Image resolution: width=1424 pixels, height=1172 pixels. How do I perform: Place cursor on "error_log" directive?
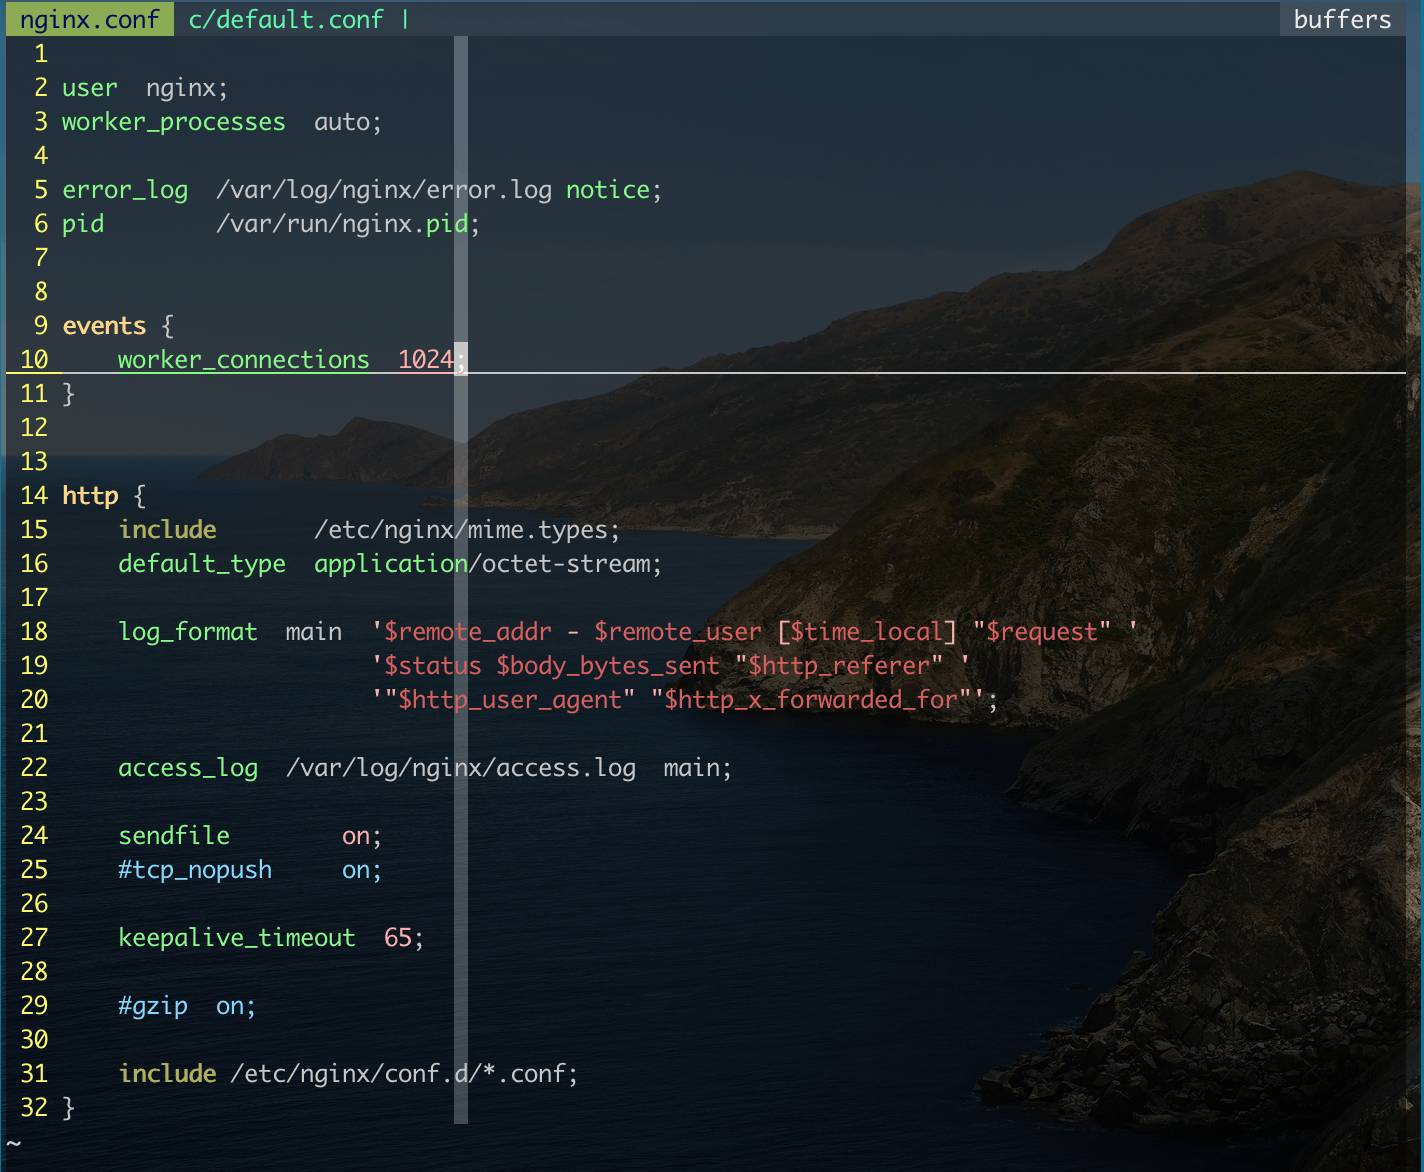click(125, 190)
